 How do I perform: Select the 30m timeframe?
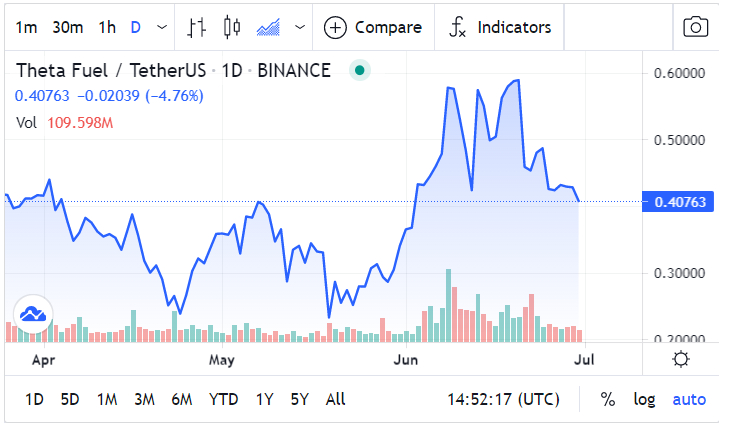[x=68, y=27]
